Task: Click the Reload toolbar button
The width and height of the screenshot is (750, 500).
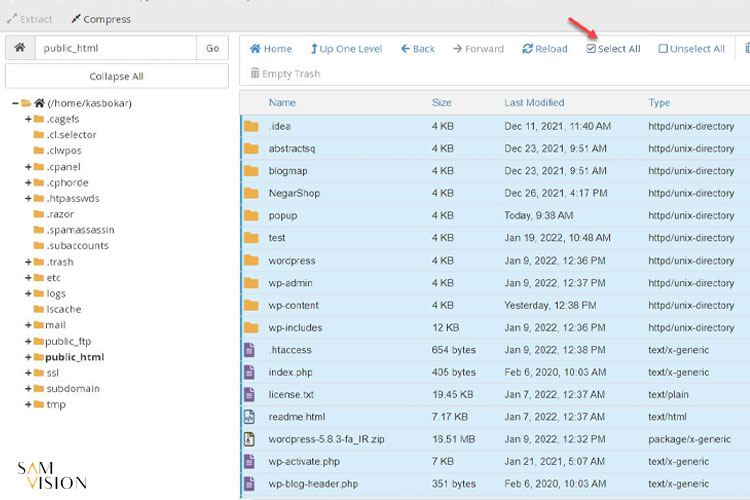Action: [544, 48]
